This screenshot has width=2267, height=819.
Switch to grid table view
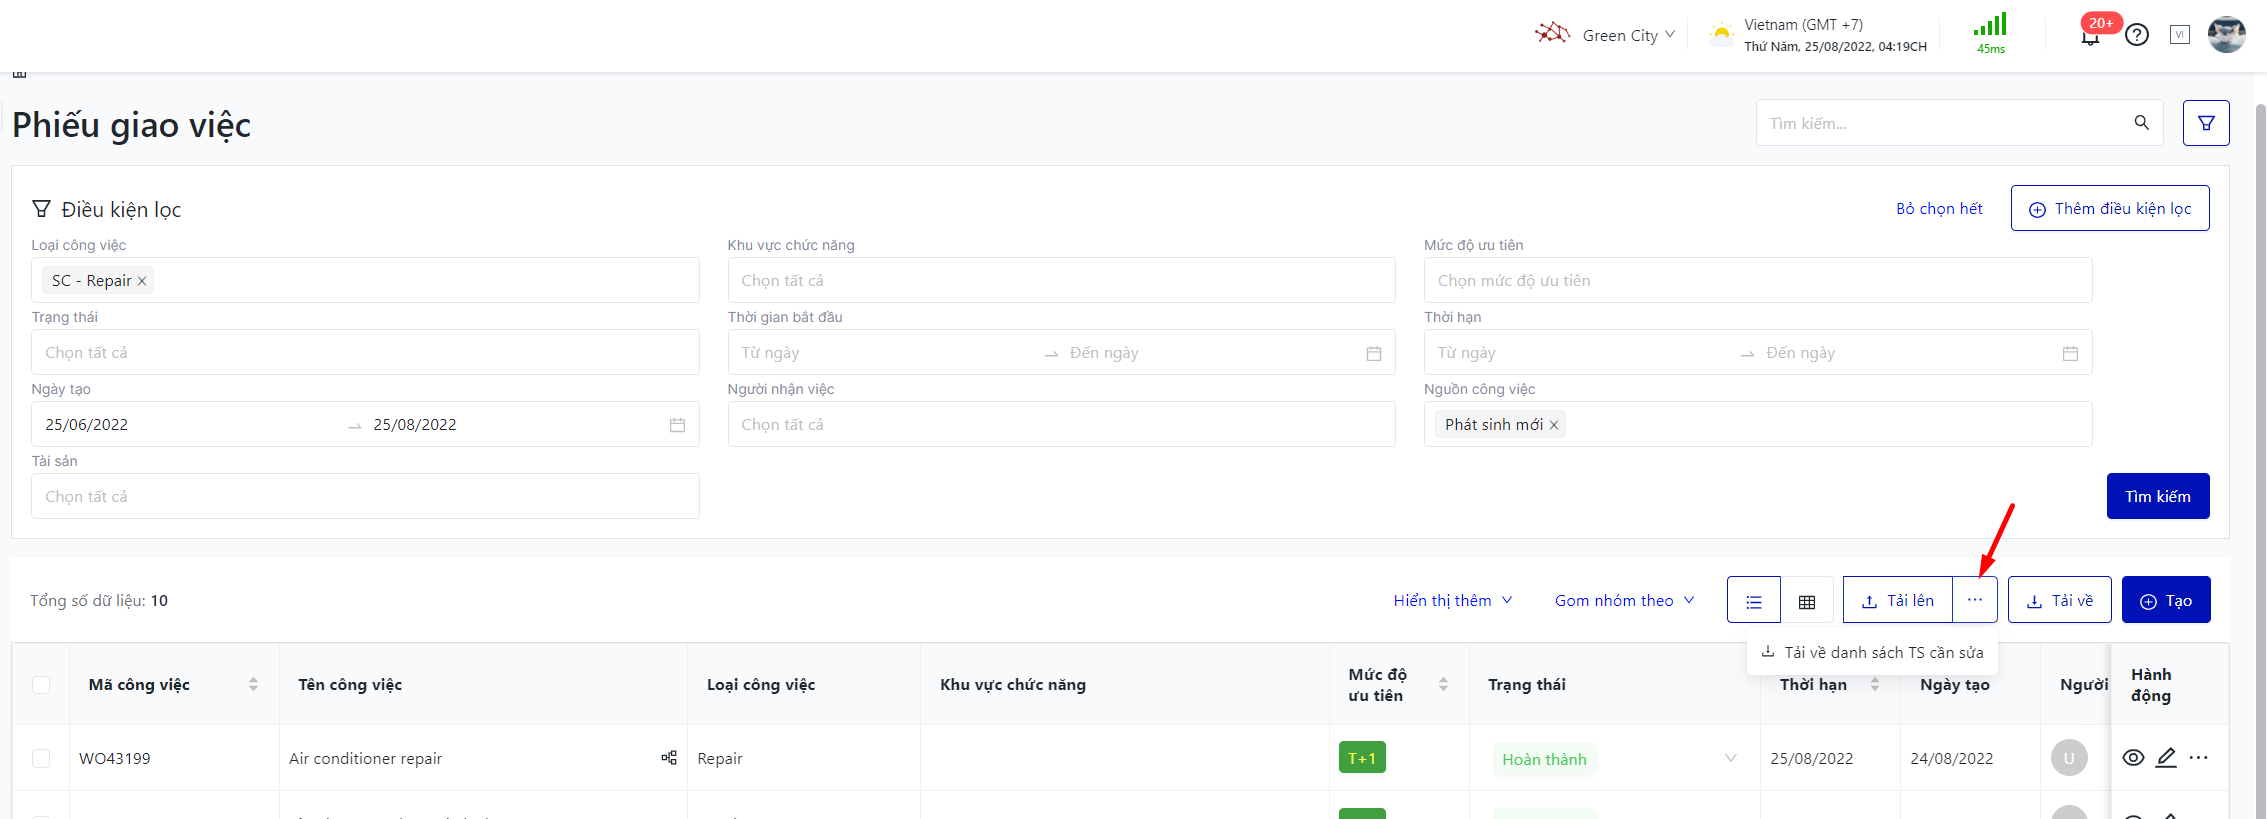pos(1806,601)
